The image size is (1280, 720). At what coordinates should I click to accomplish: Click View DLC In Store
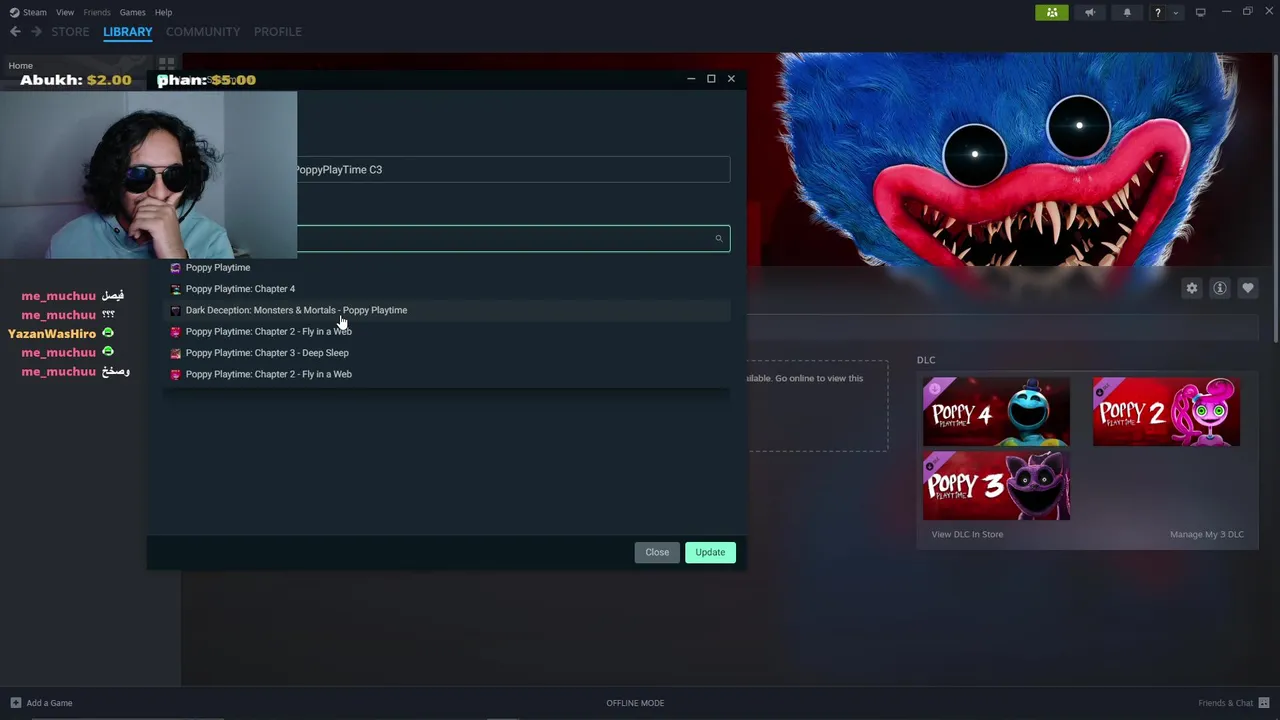pos(967,534)
